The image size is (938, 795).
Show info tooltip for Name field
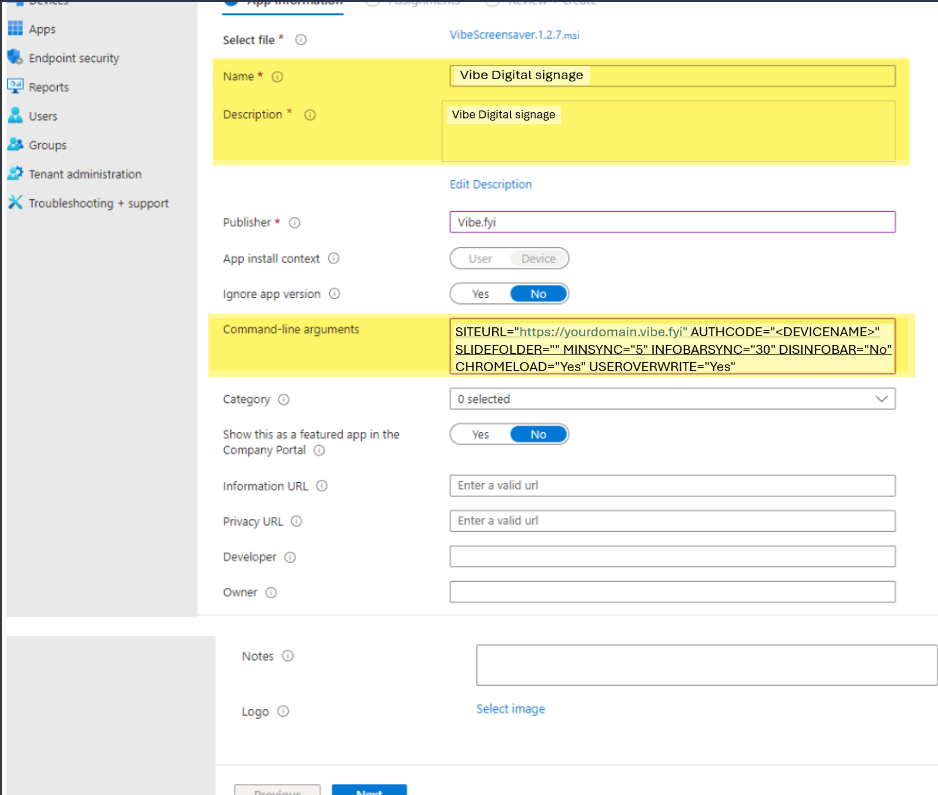pos(278,77)
